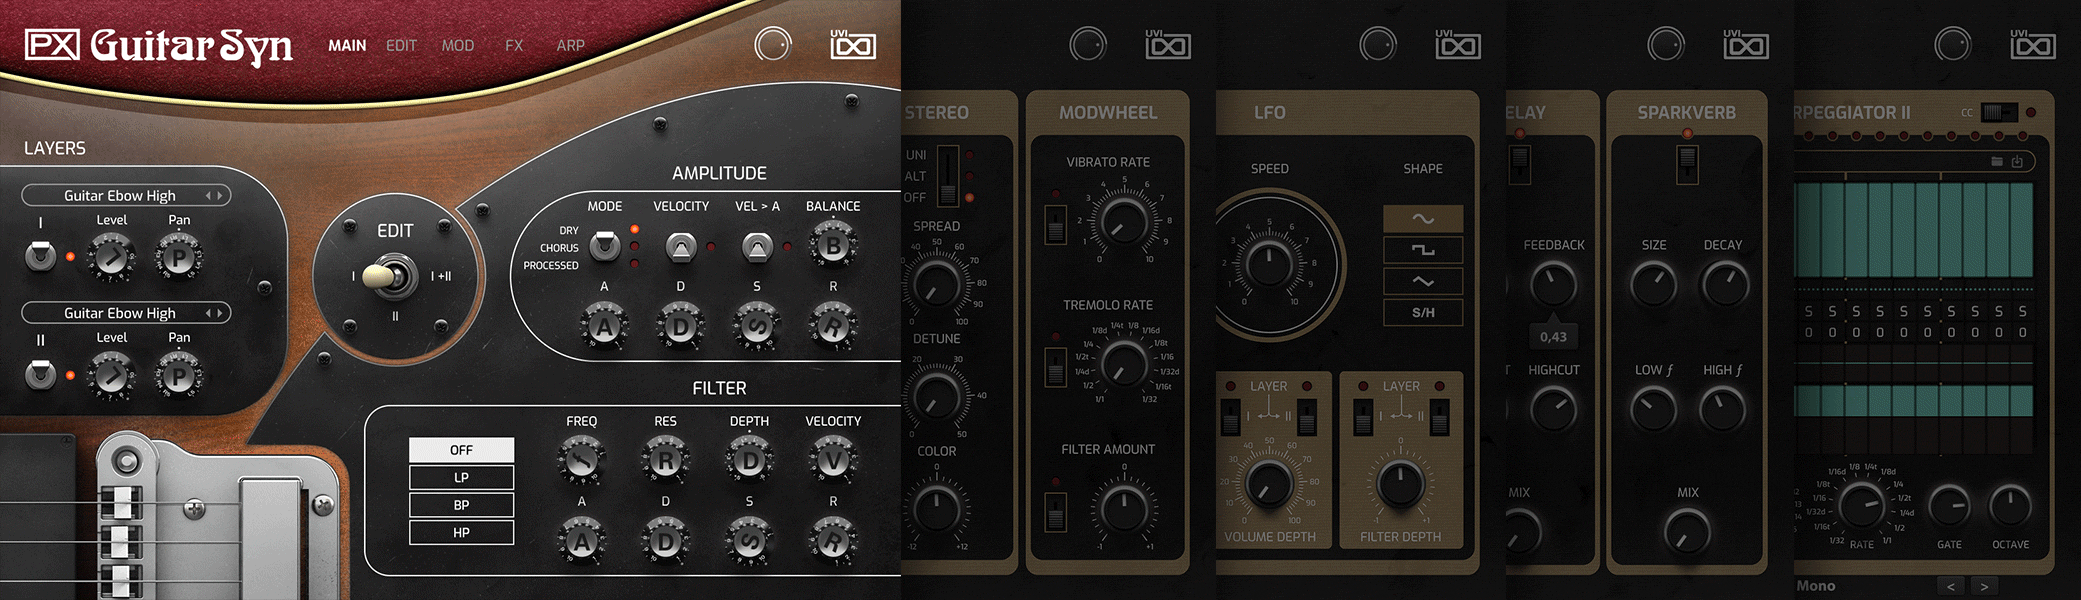2081x600 pixels.
Task: Click the Amplitude Release (R) knob
Action: pos(833,327)
